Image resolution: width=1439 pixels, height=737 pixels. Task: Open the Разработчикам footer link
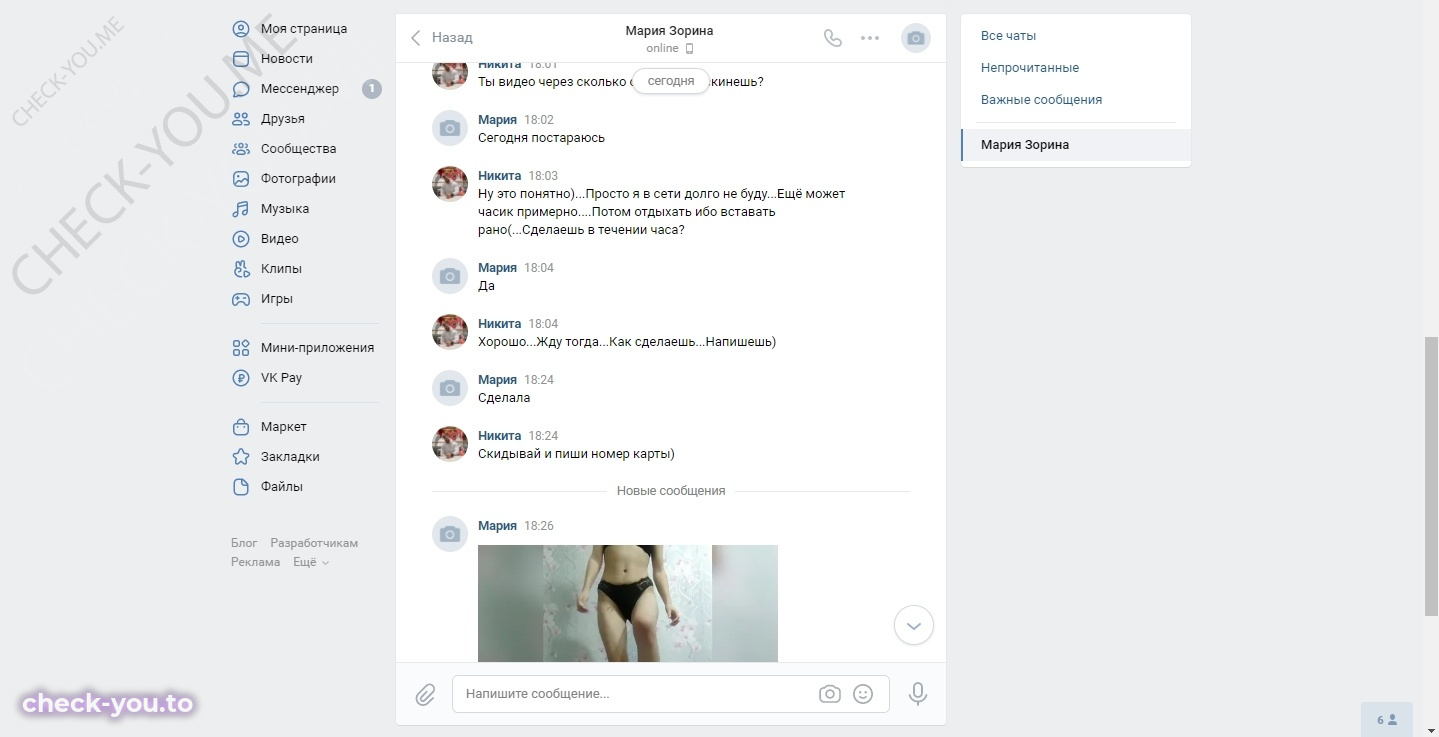314,543
